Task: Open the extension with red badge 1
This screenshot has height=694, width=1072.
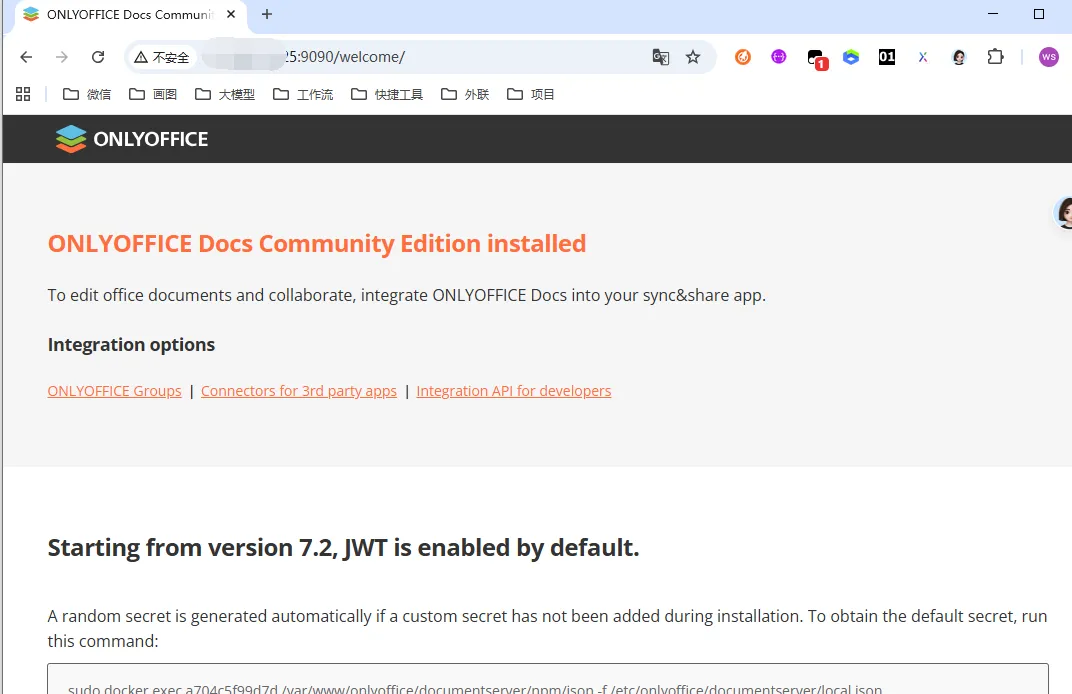Action: tap(816, 58)
